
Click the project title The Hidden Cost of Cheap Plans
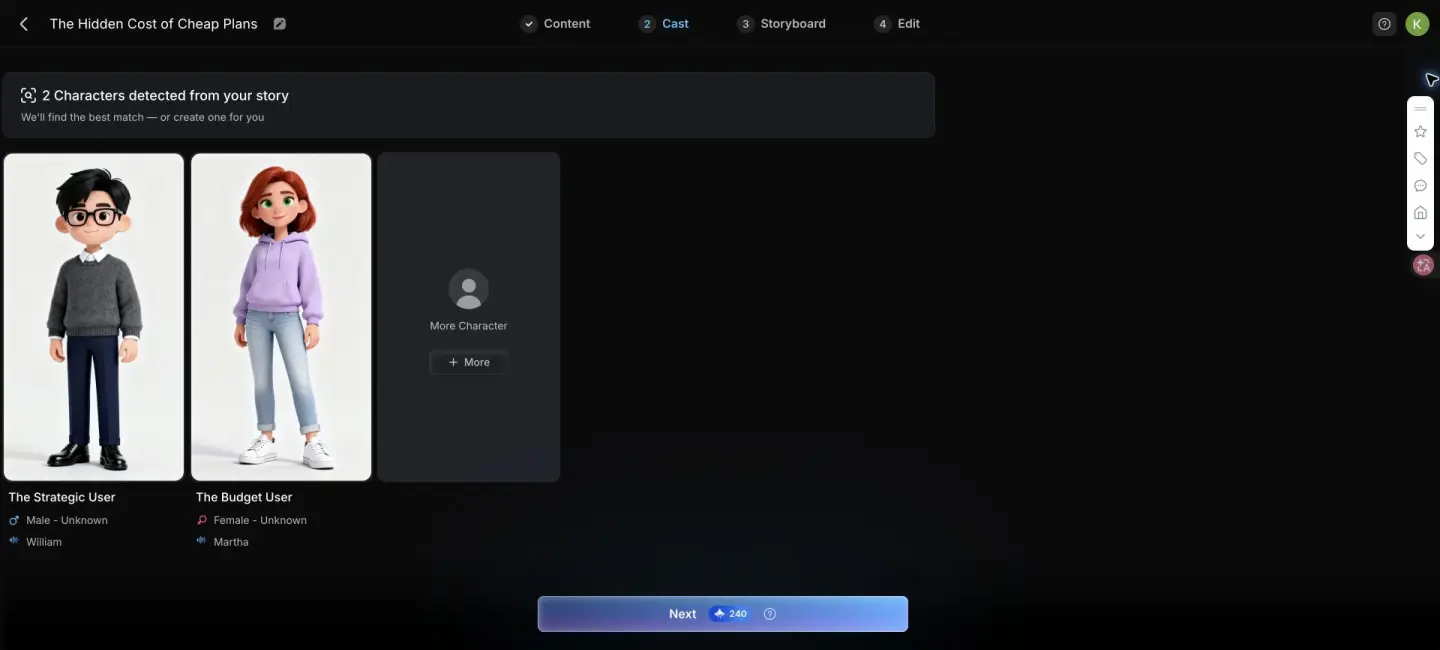click(154, 24)
